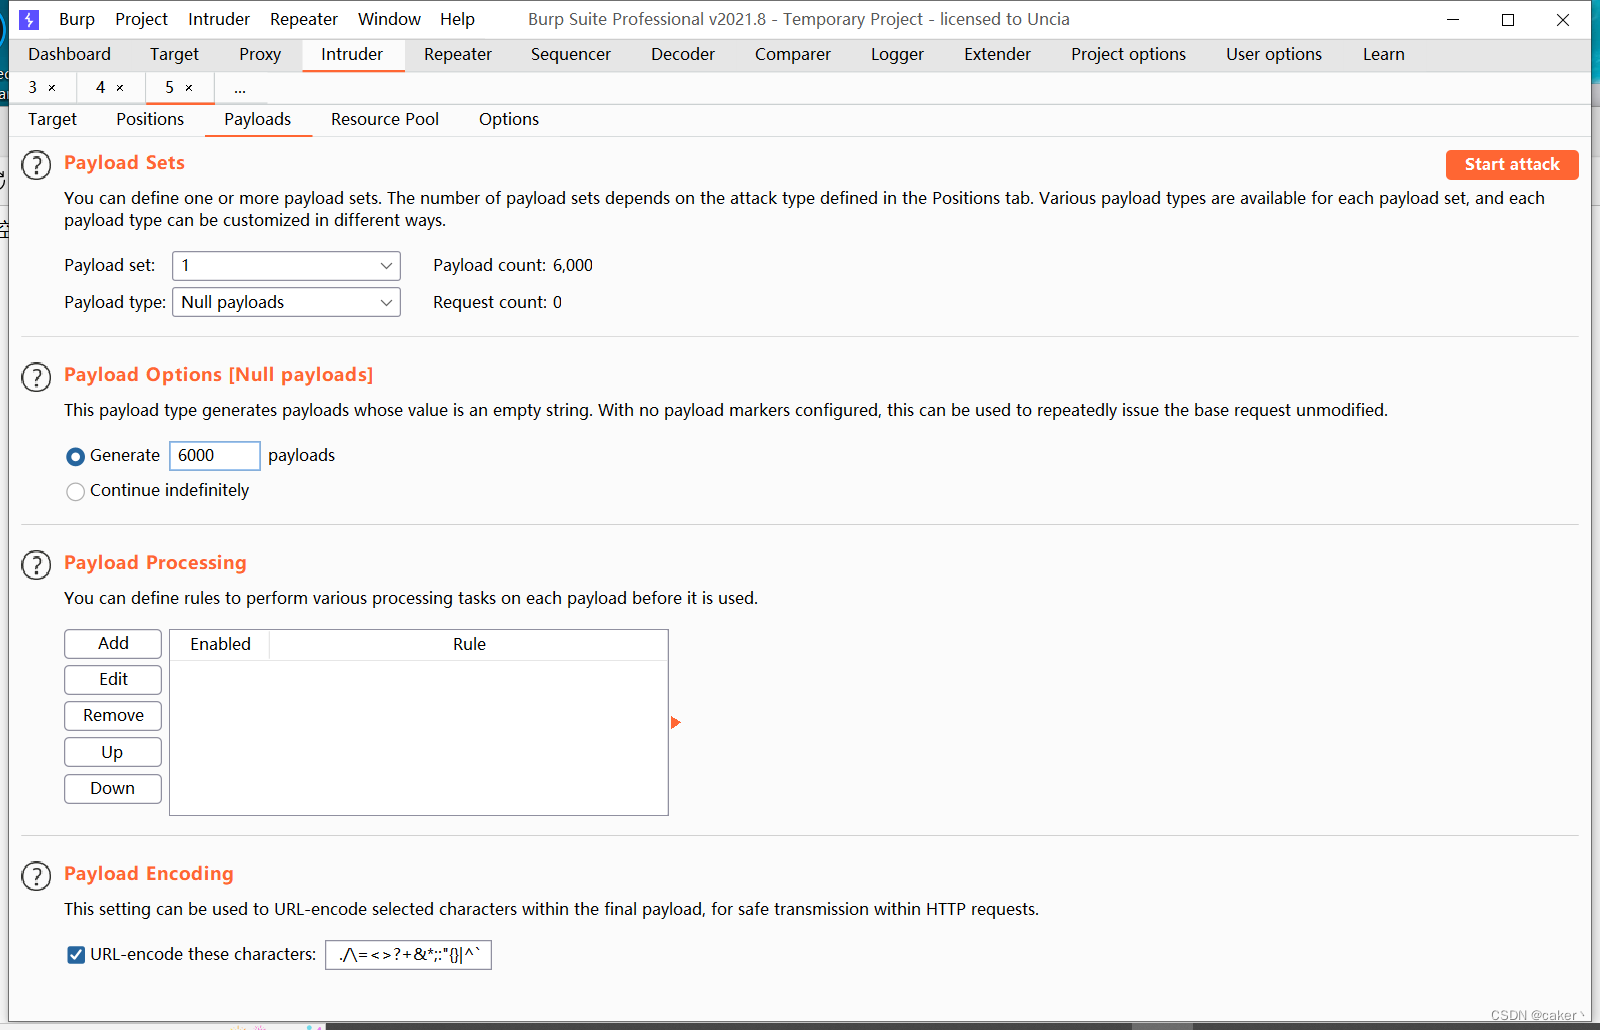
Task: Open help for Payload Sets section
Action: [x=36, y=165]
